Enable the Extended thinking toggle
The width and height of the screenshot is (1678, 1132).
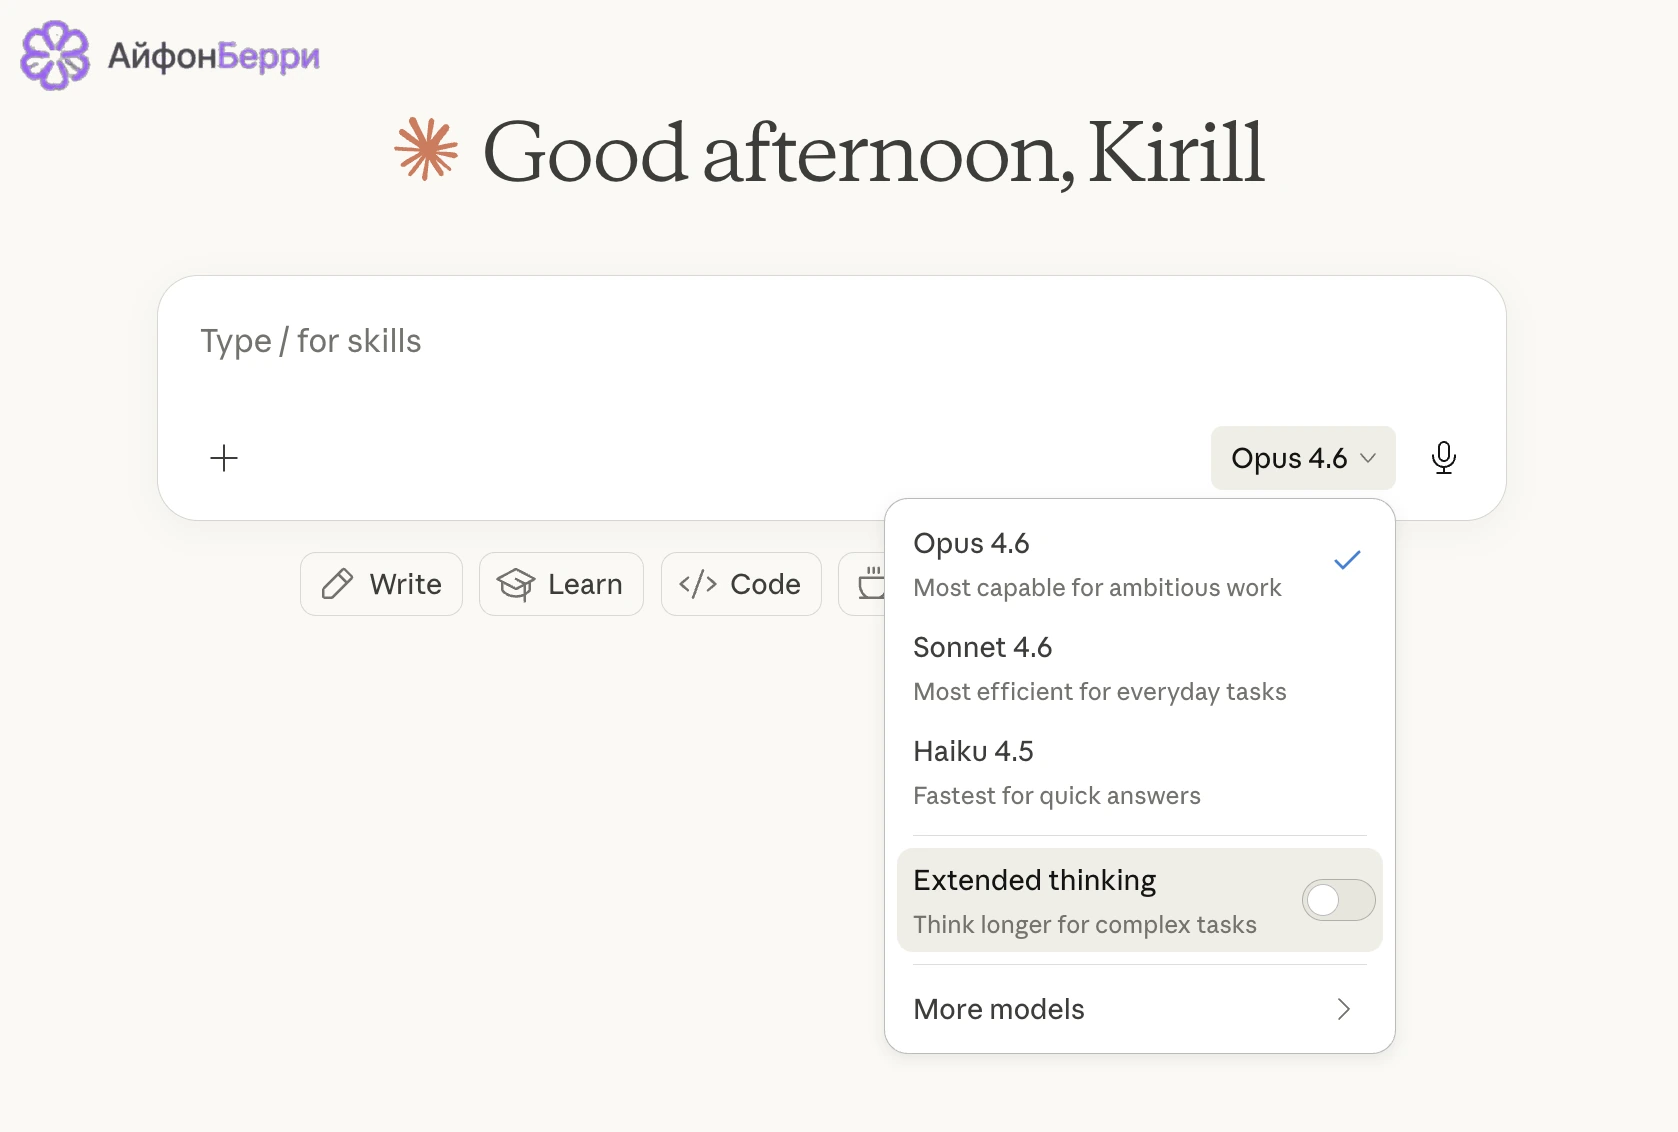pyautogui.click(x=1338, y=900)
